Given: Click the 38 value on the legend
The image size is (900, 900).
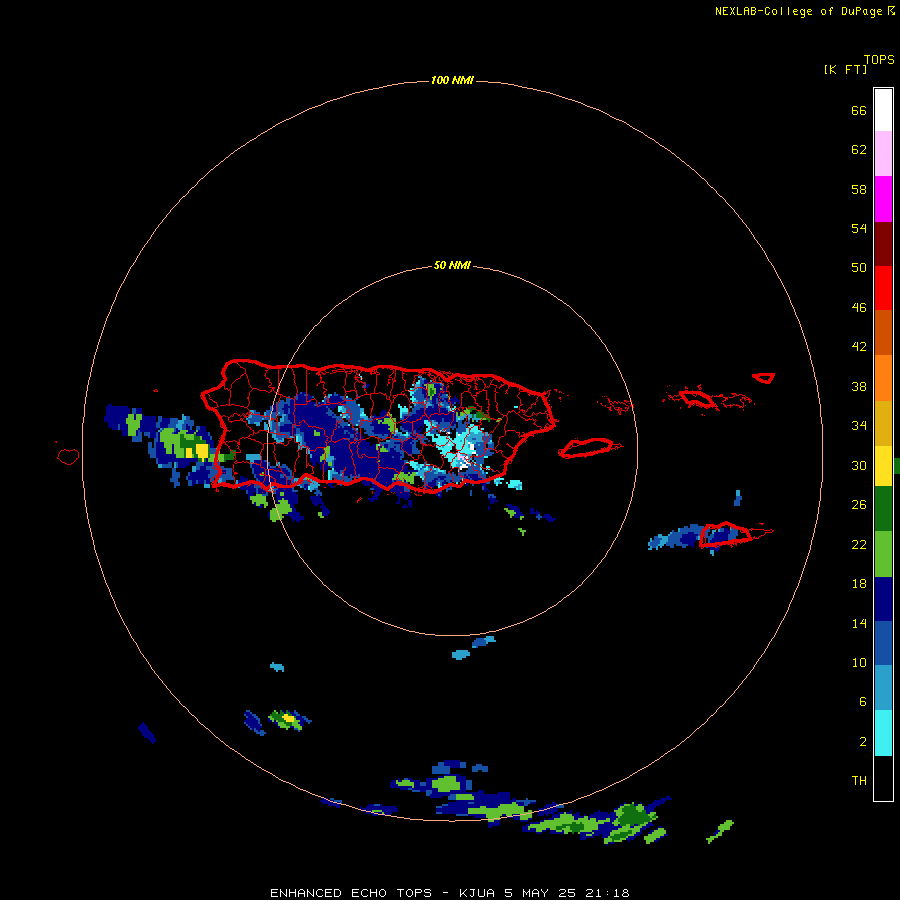Looking at the screenshot, I should coord(859,387).
